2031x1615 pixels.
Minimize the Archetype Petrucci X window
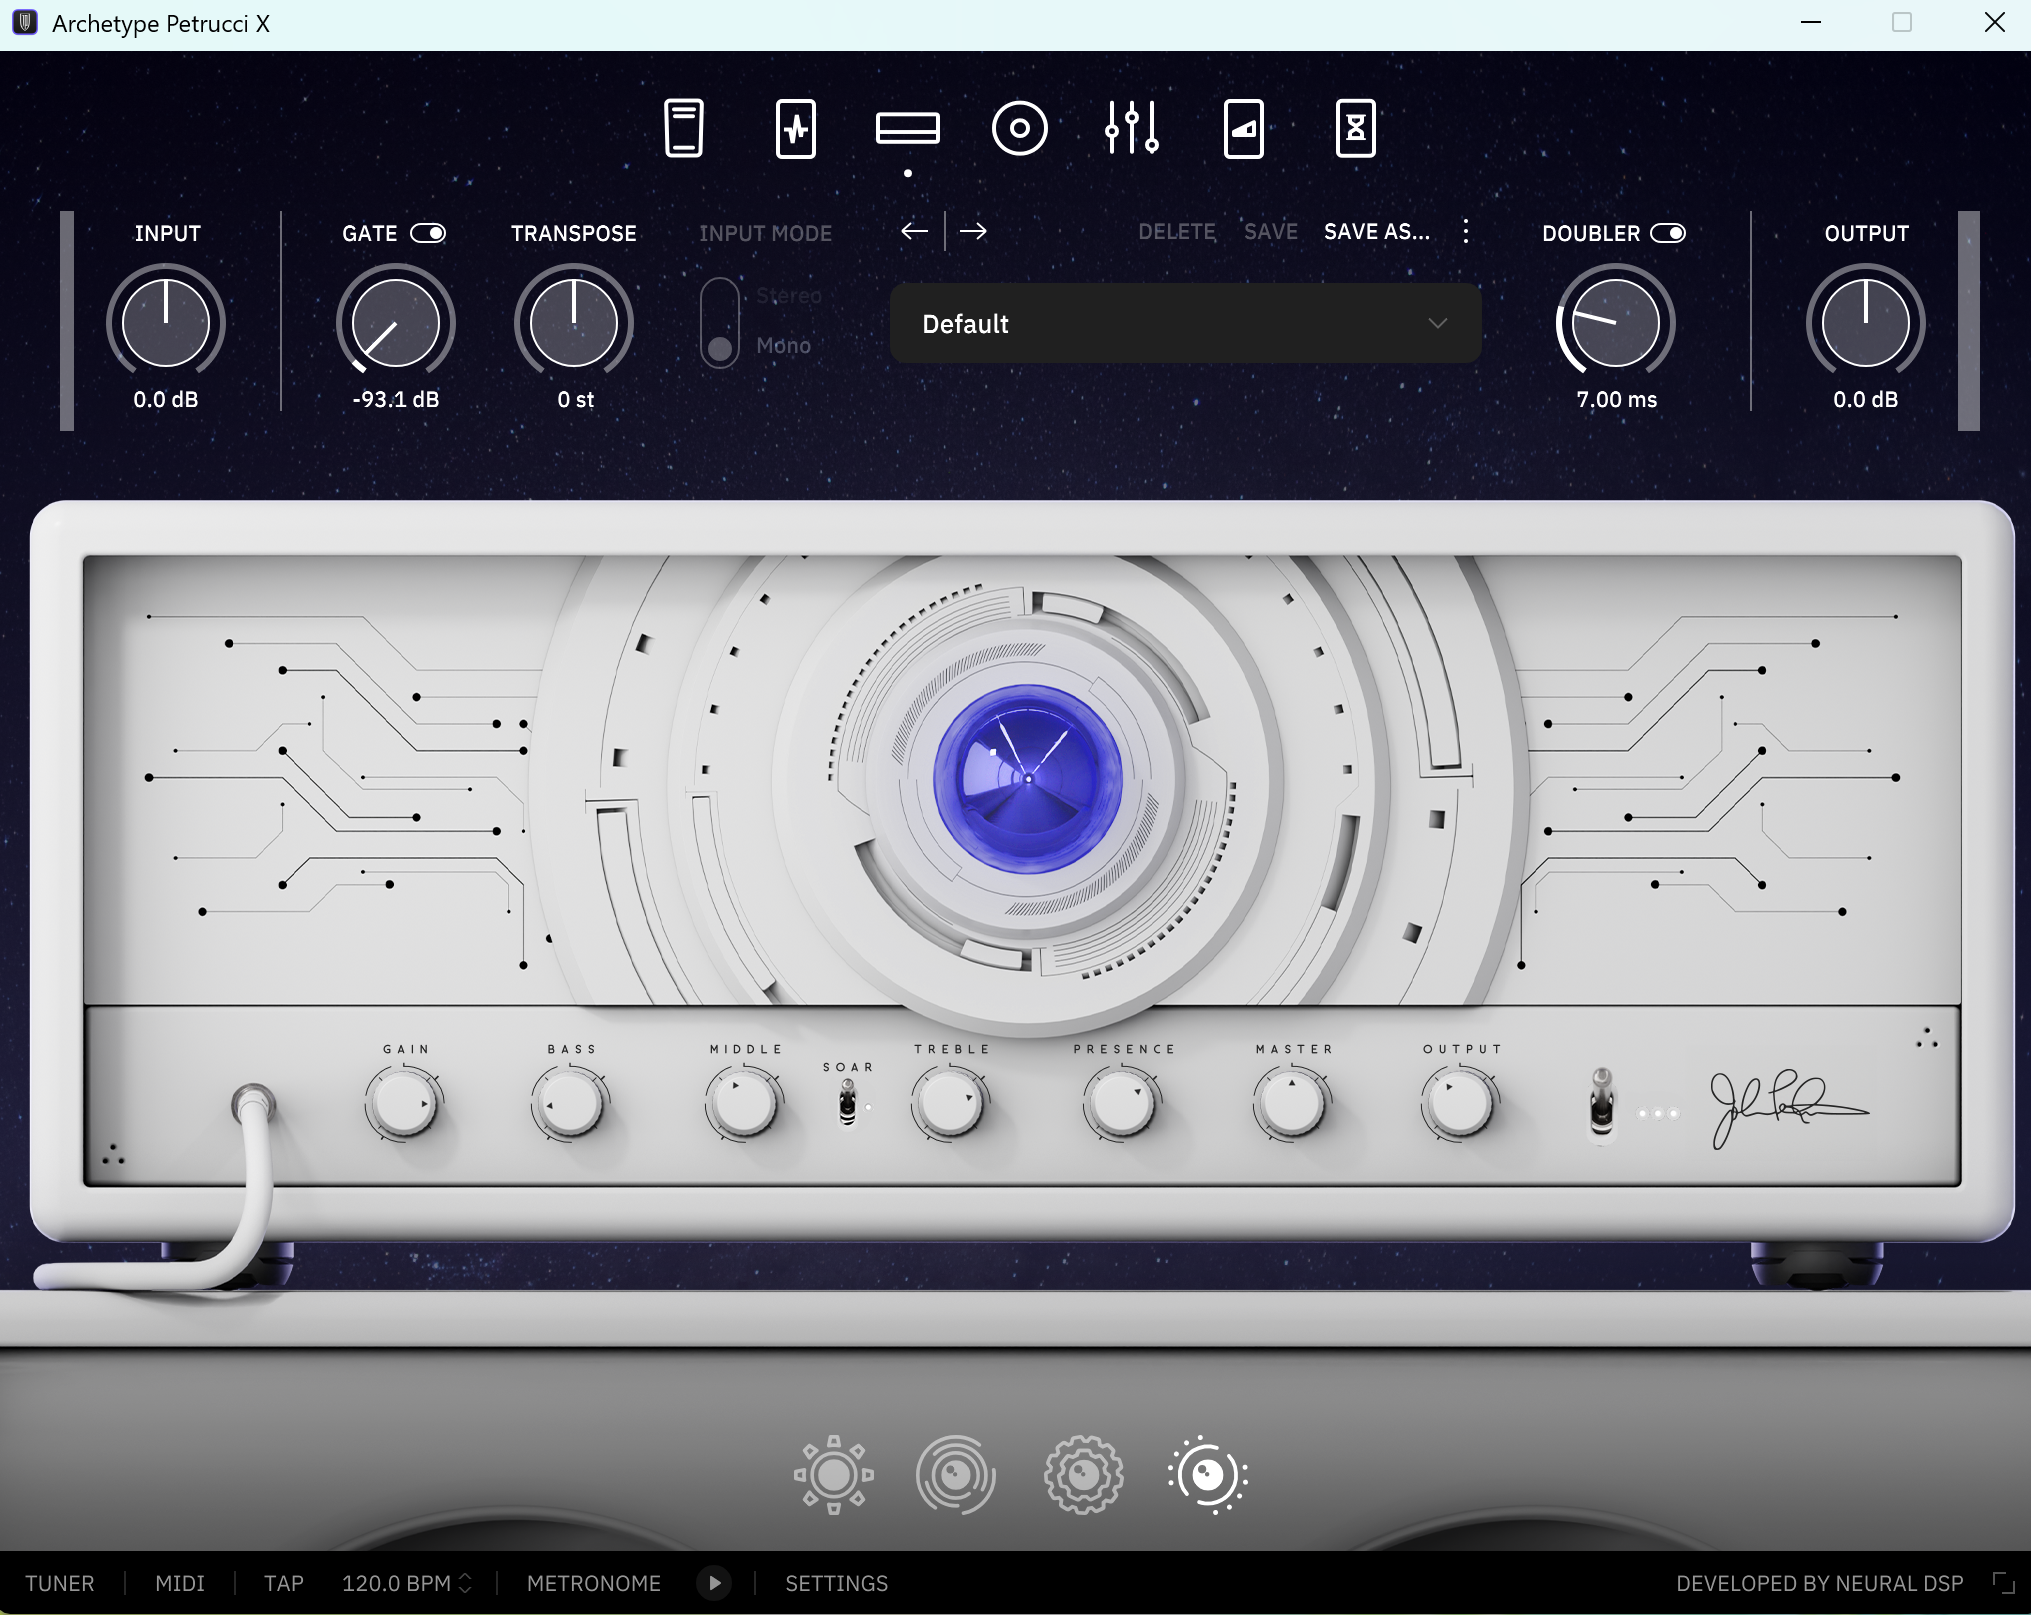[x=1811, y=23]
